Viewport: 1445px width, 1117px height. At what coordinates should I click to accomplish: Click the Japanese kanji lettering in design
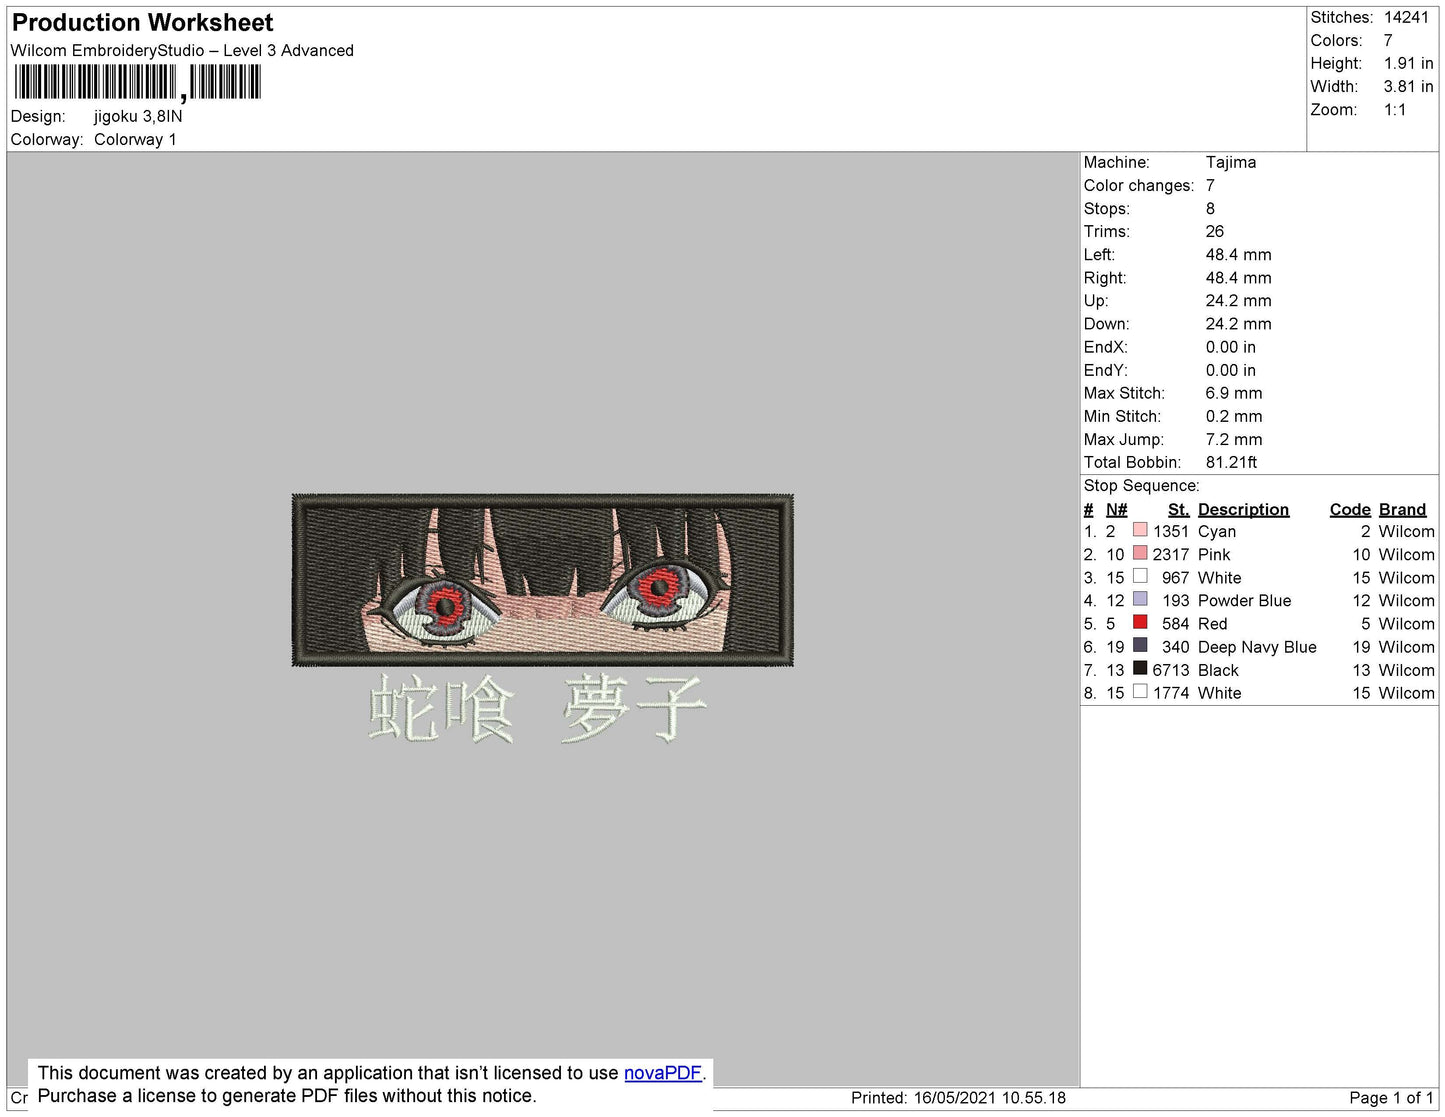coord(538,708)
